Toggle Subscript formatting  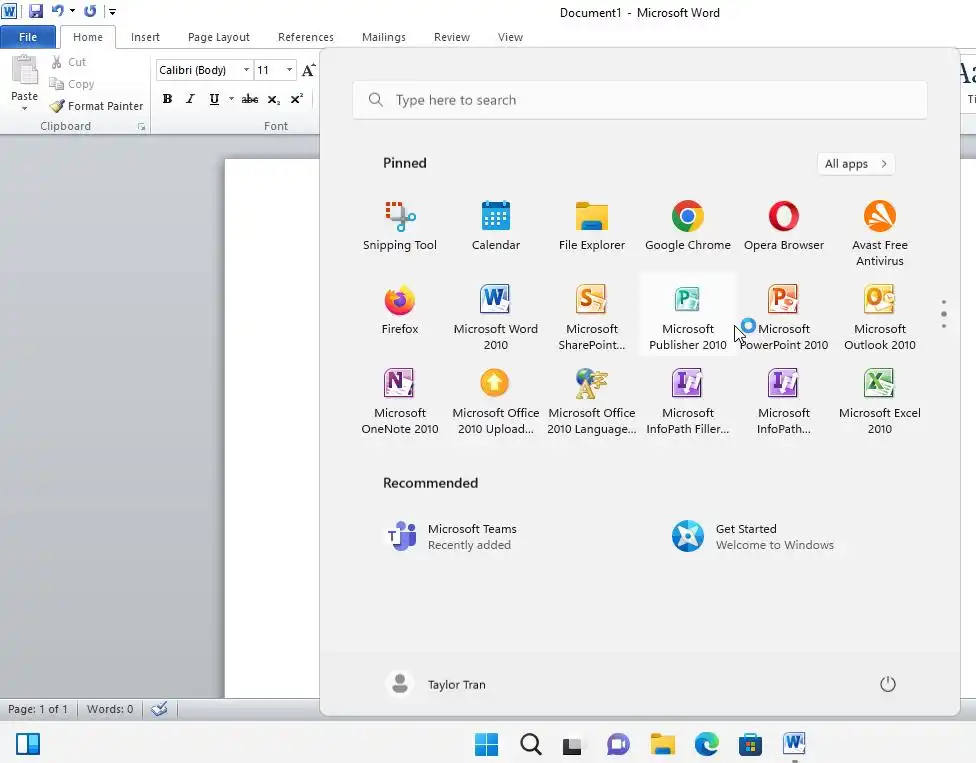tap(274, 99)
